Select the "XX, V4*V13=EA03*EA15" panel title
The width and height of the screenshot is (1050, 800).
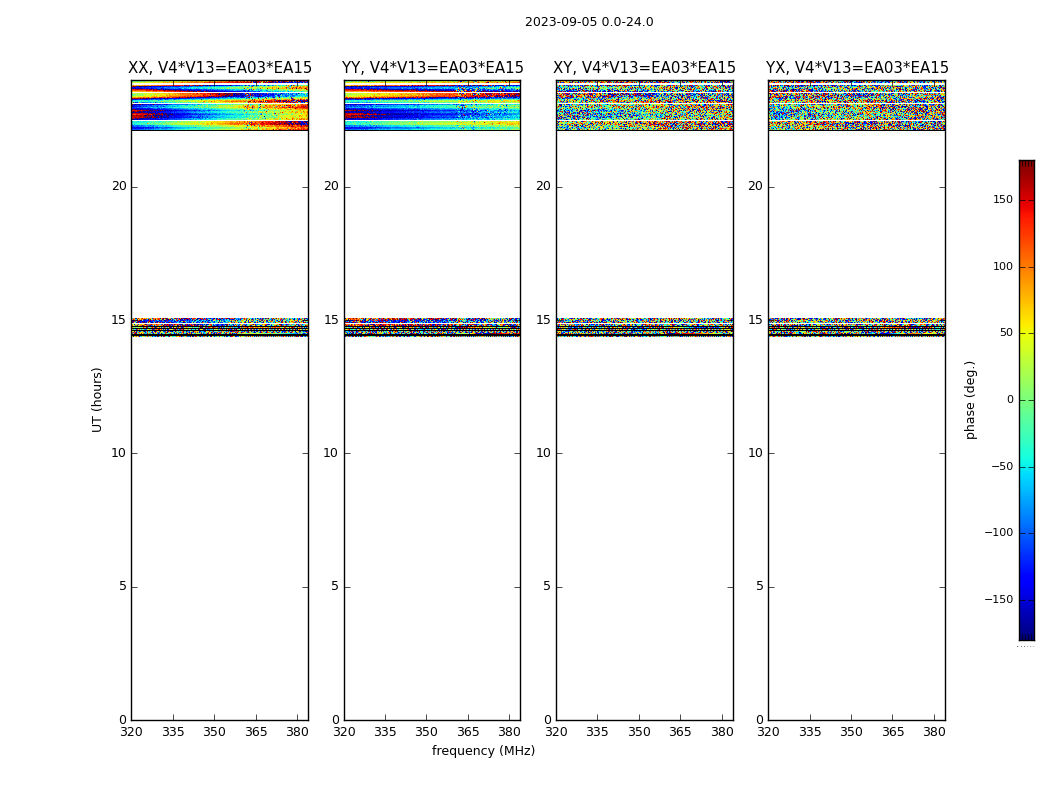click(x=220, y=68)
